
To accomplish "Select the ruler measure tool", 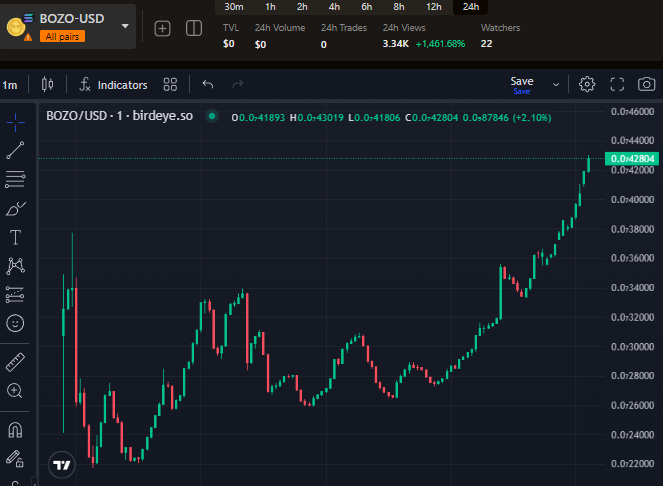I will [15, 362].
